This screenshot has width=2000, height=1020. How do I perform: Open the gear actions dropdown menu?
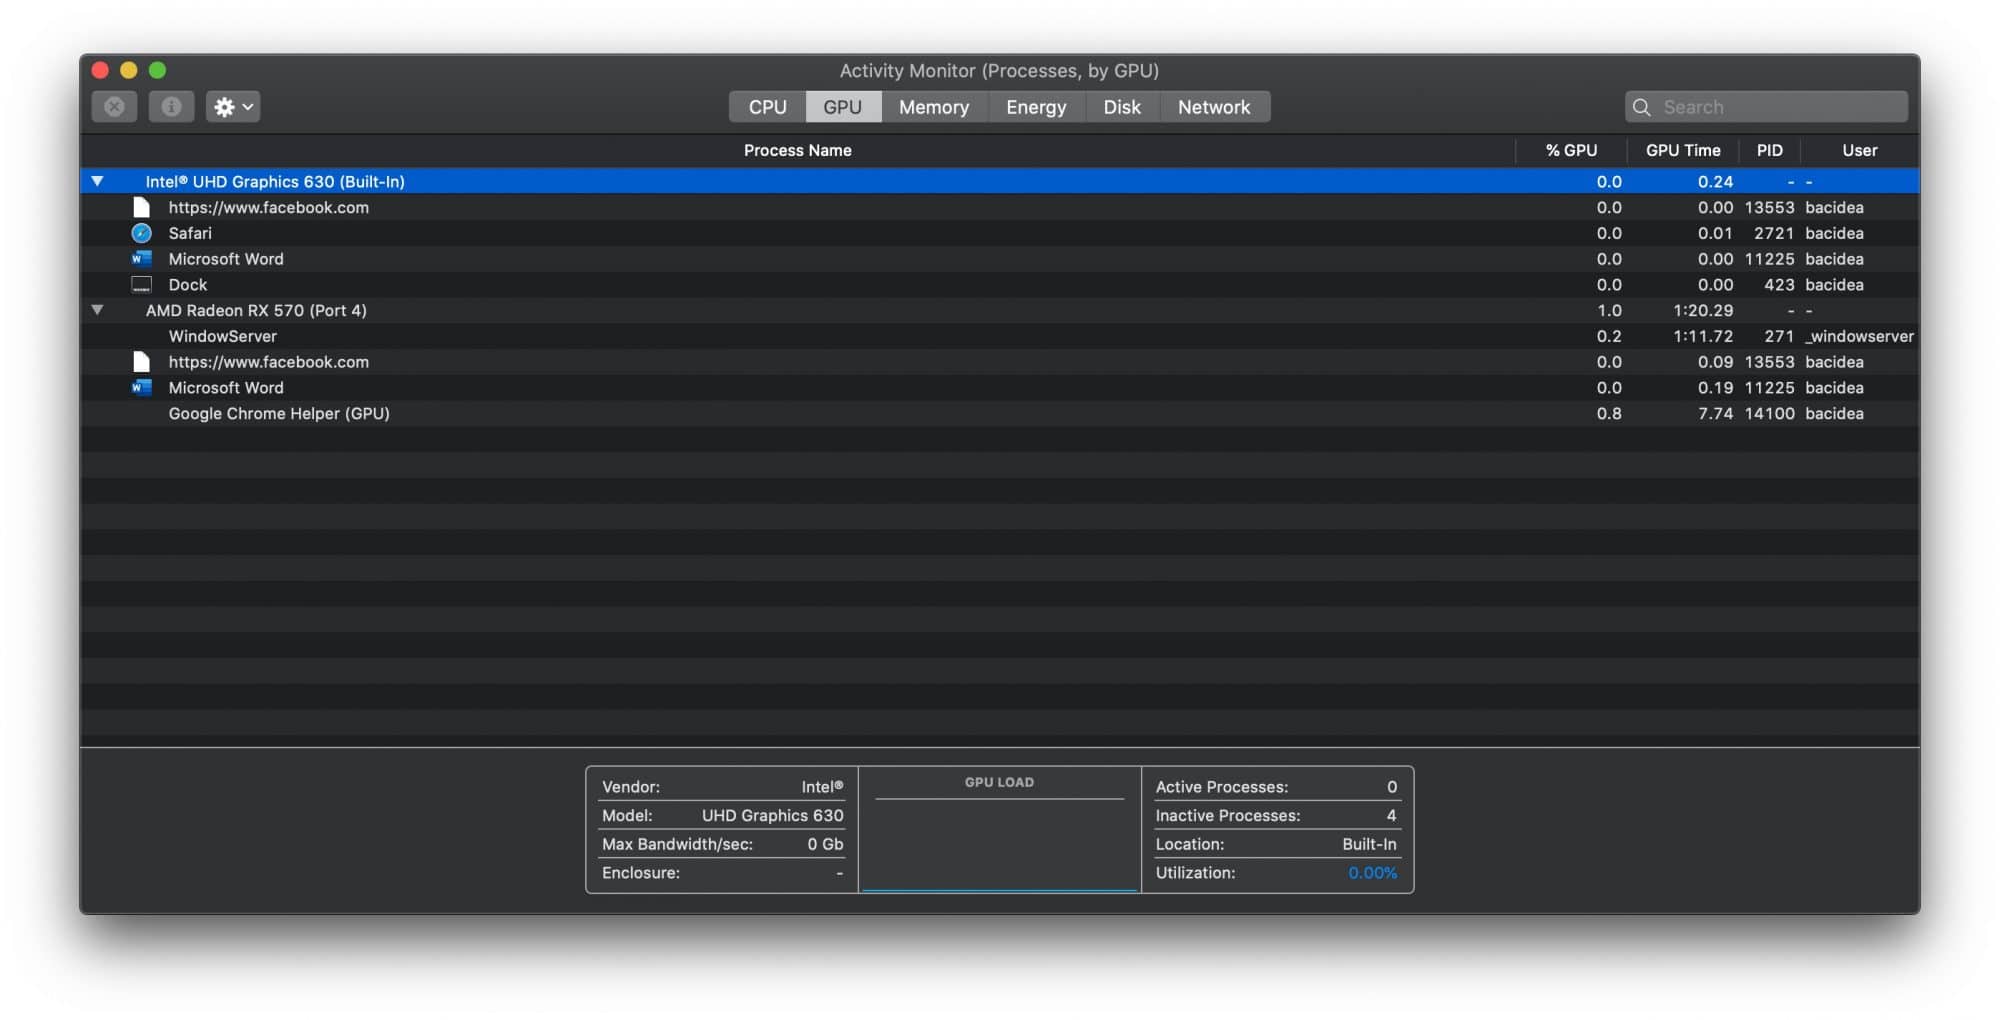click(233, 107)
